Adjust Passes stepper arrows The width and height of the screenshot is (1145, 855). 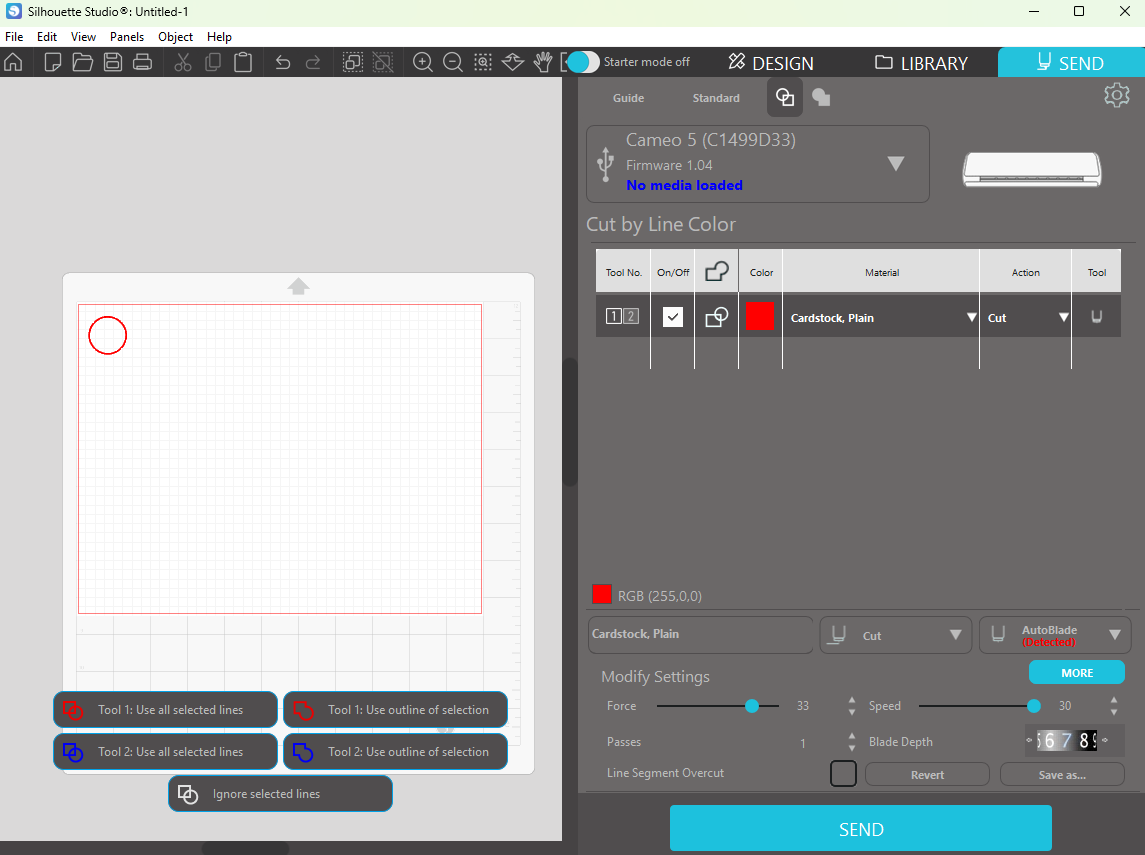[851, 742]
